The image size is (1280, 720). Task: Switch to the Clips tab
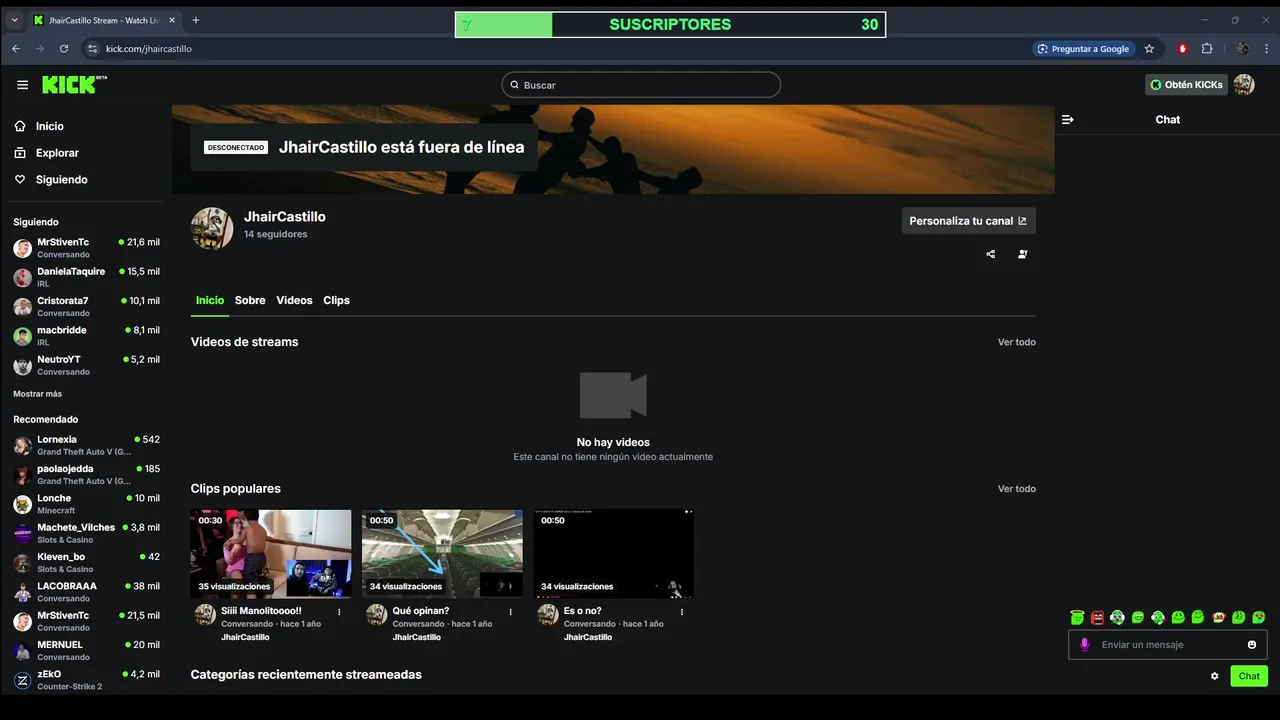pyautogui.click(x=336, y=300)
